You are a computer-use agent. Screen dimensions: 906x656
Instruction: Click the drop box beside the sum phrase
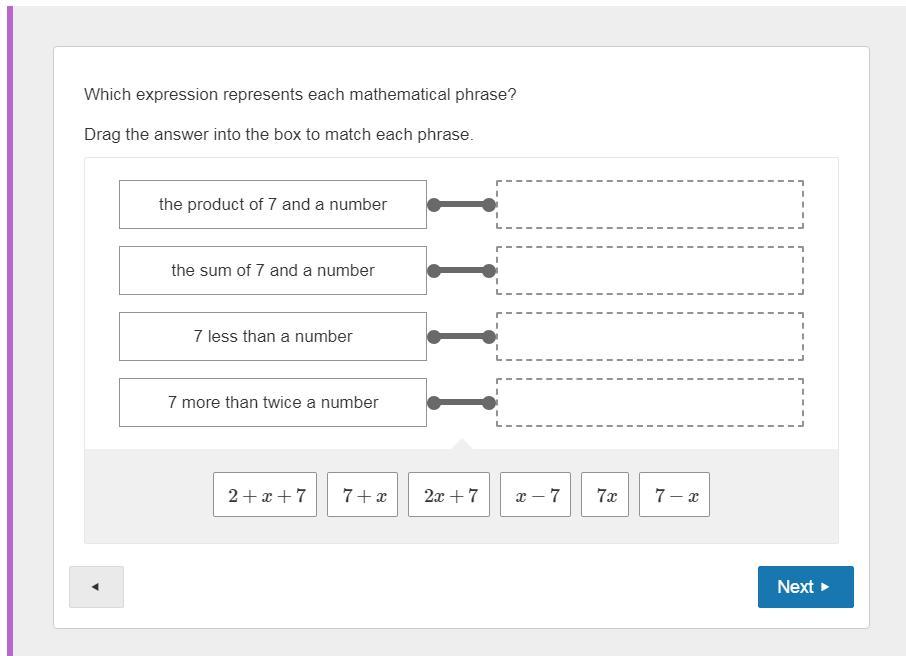tap(650, 271)
